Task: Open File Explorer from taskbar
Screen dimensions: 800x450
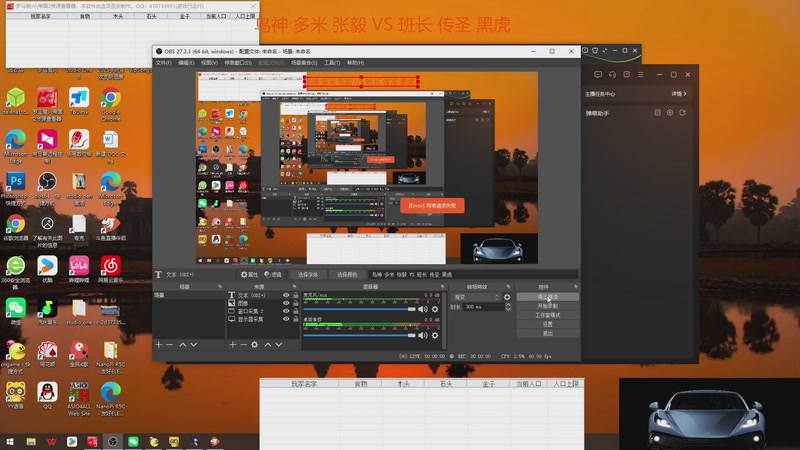Action: point(31,441)
